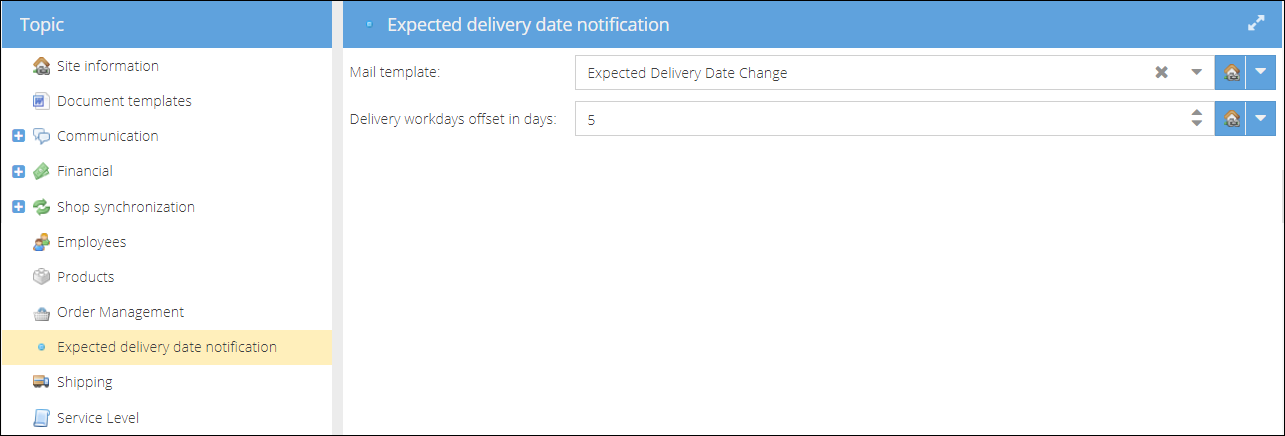Click the Communication speech bubble icon
The width and height of the screenshot is (1285, 436).
[x=41, y=136]
